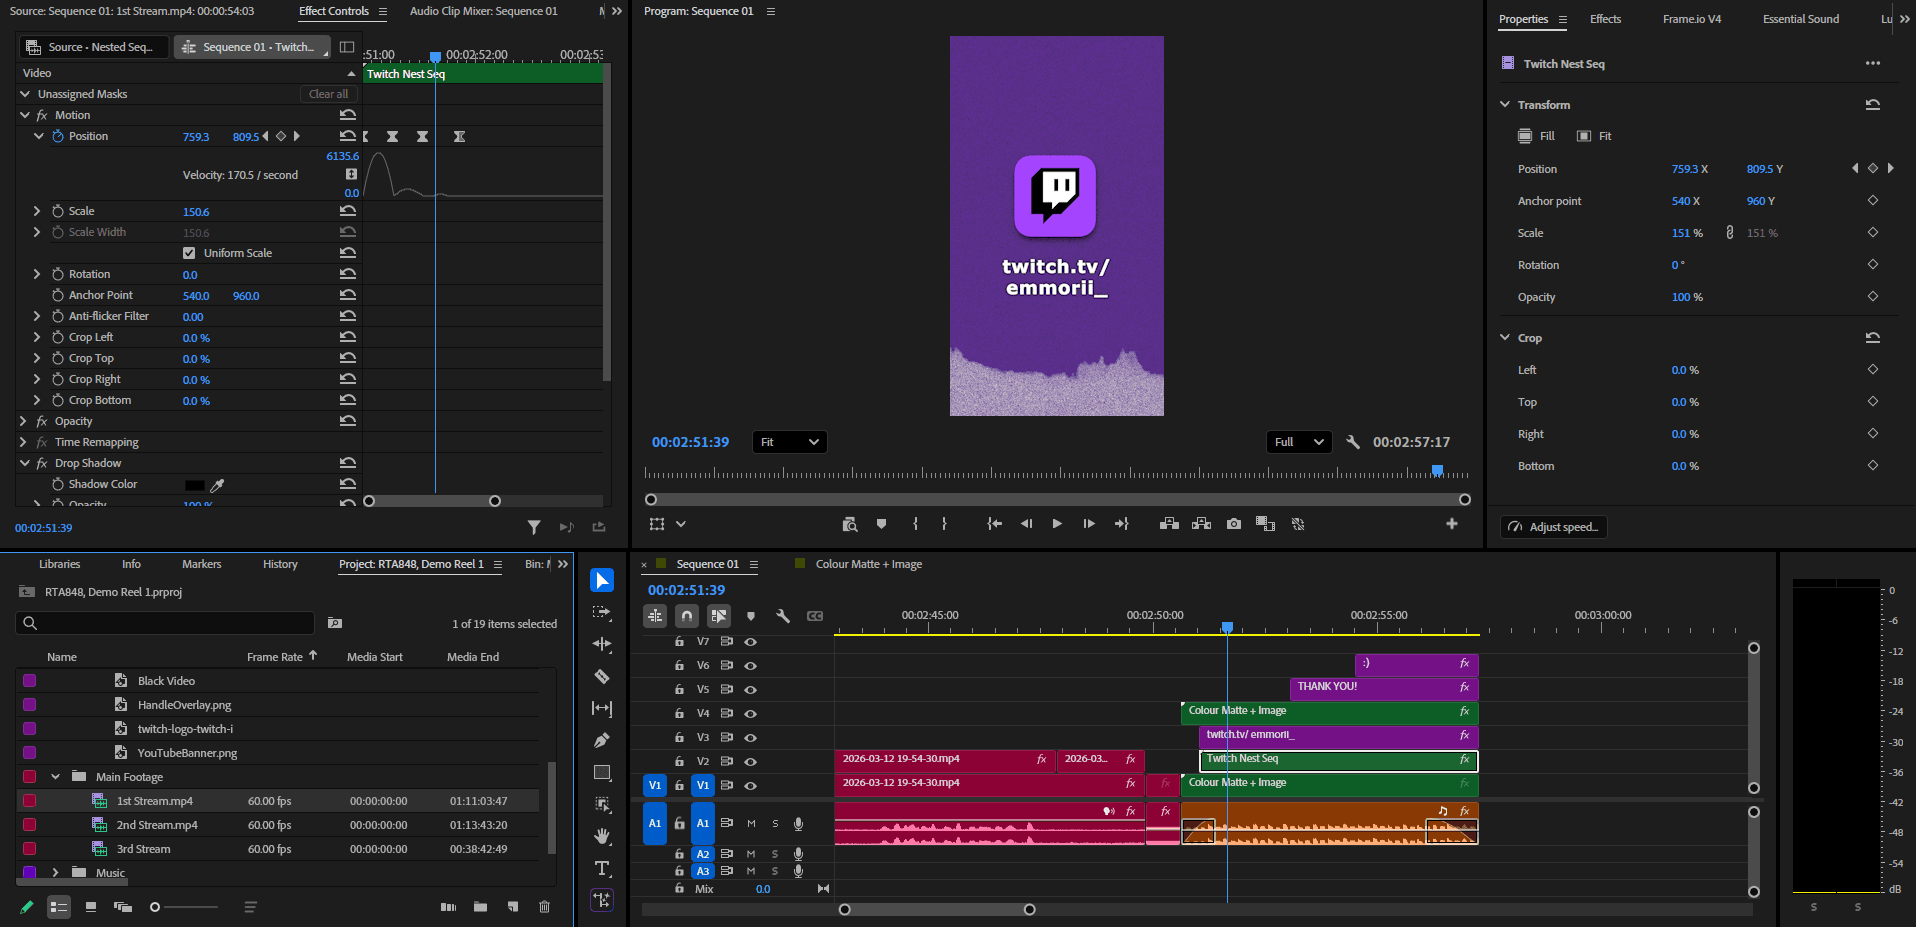This screenshot has height=927, width=1916.
Task: Click the Shadow Color swatch
Action: tap(194, 485)
